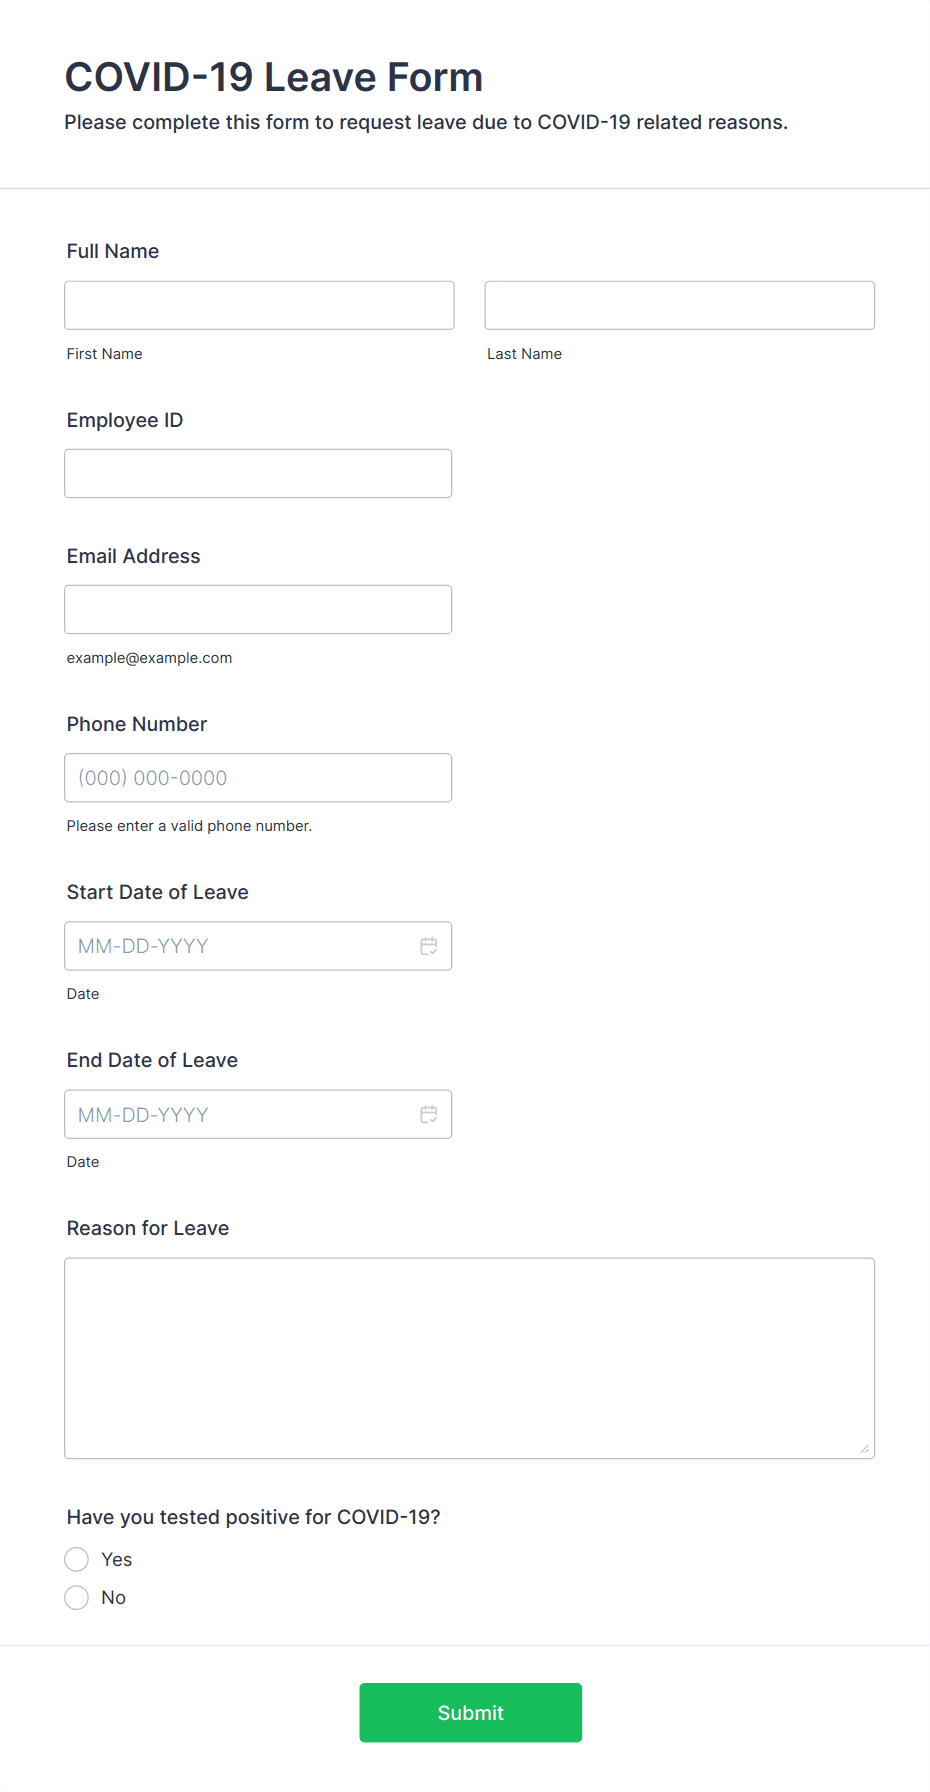The image size is (930, 1792).
Task: Click into the Employee ID field
Action: click(258, 473)
